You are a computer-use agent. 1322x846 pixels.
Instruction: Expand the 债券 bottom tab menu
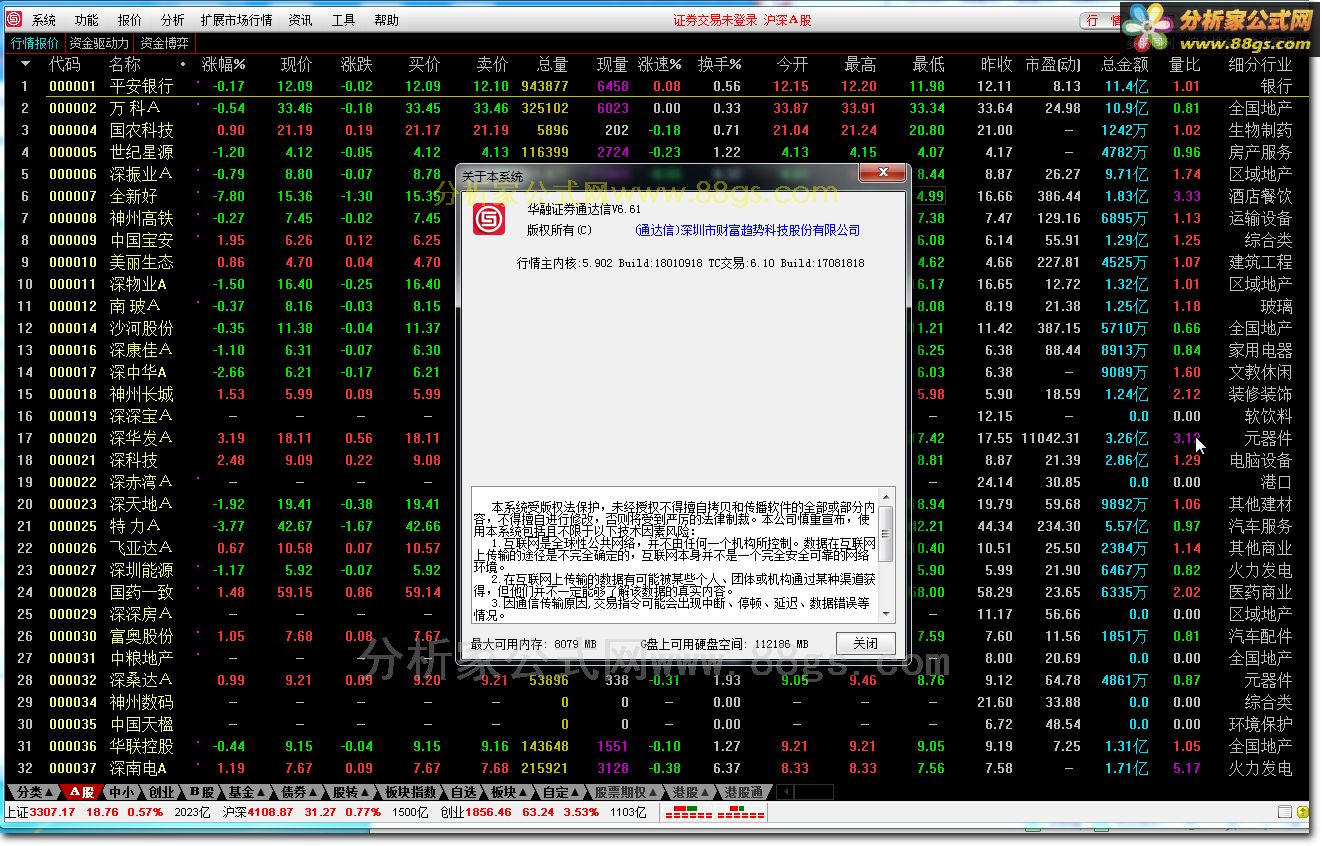click(x=299, y=792)
